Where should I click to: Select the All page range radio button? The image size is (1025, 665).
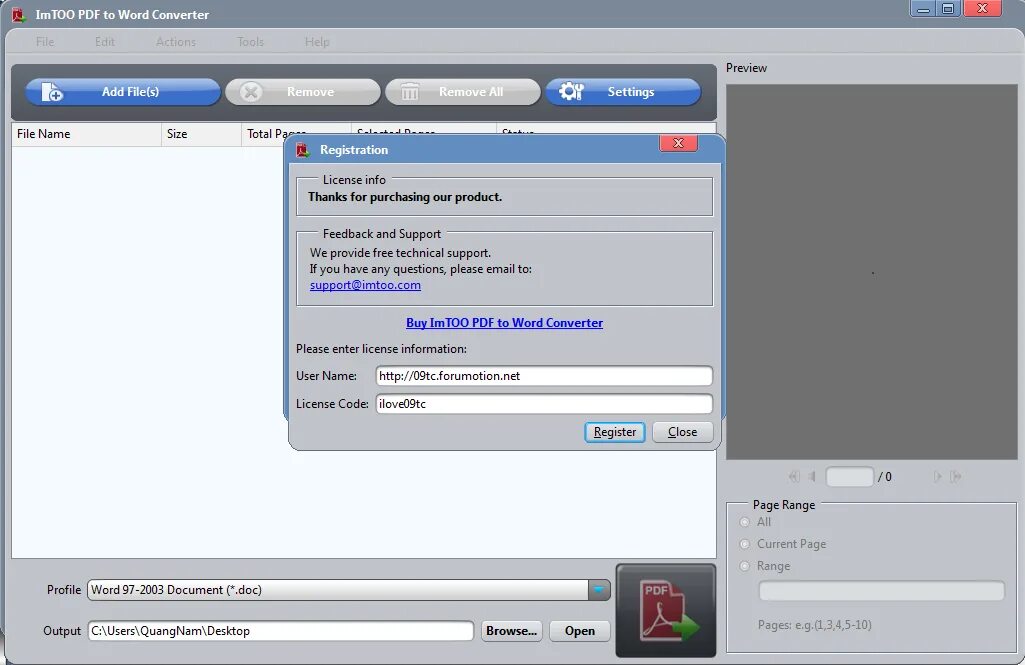pyautogui.click(x=745, y=522)
